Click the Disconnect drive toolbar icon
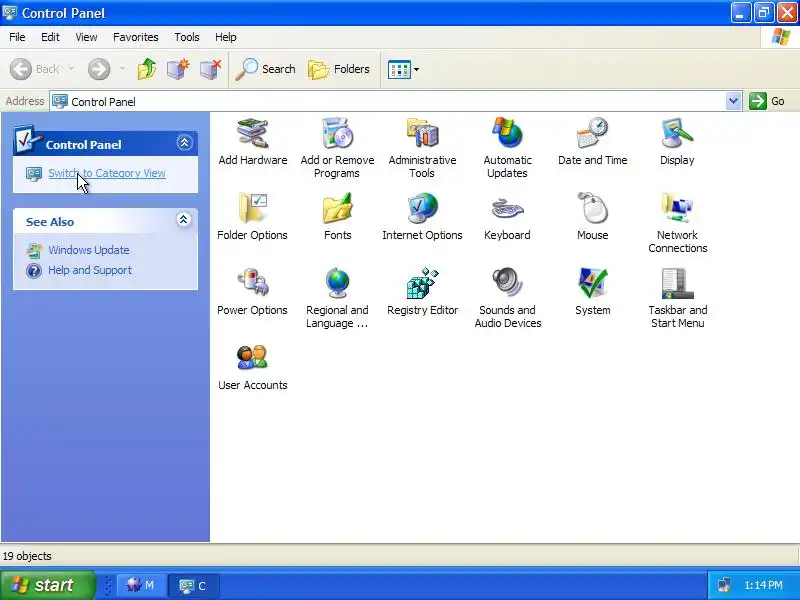Screen dimensions: 800x600 [210, 69]
